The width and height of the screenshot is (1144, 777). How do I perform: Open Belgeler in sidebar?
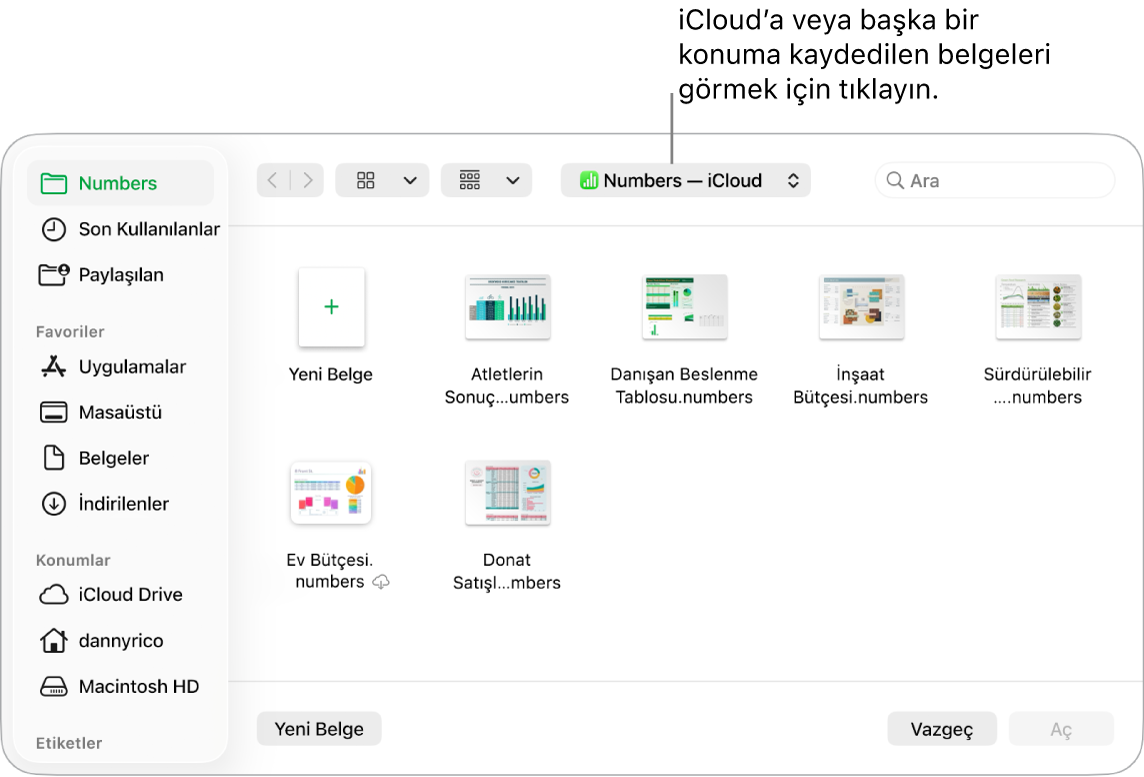pyautogui.click(x=120, y=458)
